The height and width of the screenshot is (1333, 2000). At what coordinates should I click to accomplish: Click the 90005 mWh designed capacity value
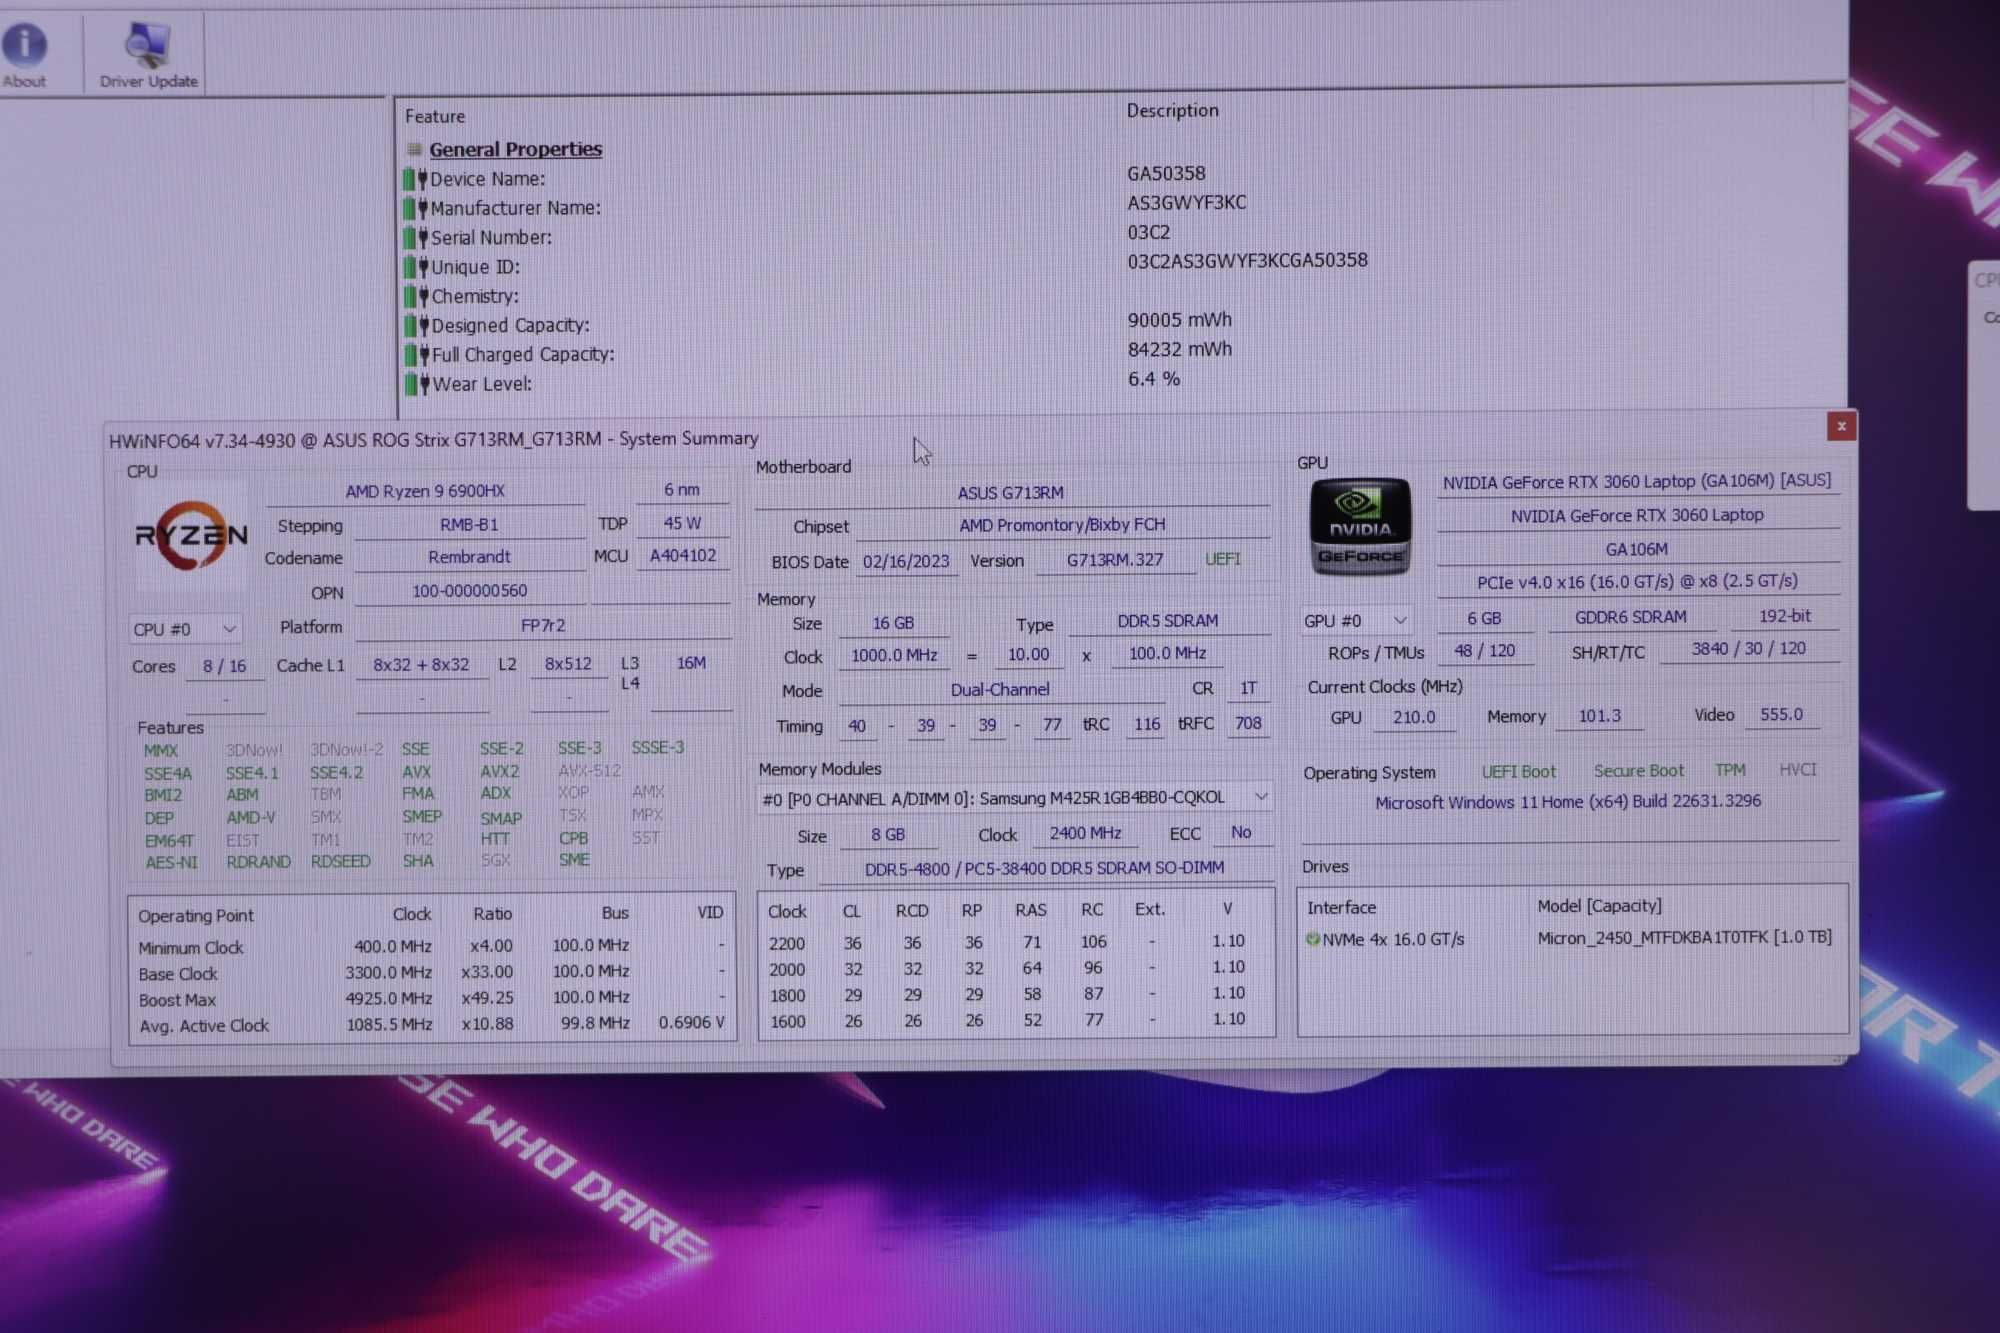click(1180, 320)
